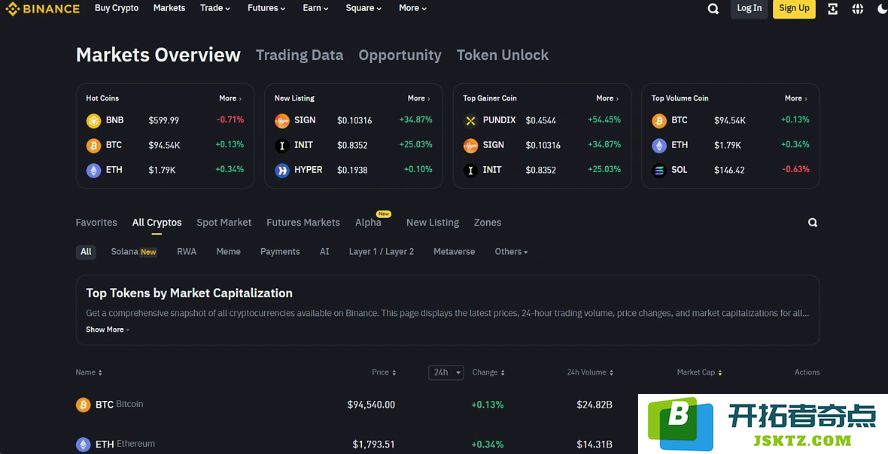Filter by Payments category
This screenshot has height=454, width=888.
280,252
